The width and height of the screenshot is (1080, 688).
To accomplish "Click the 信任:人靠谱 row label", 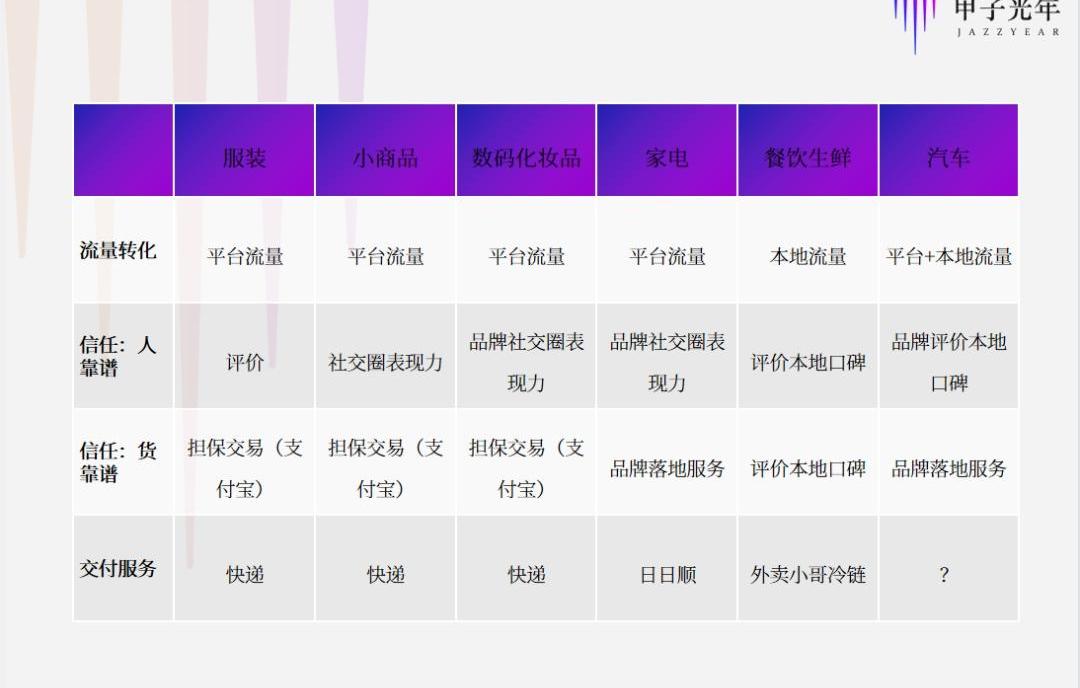I will [118, 356].
